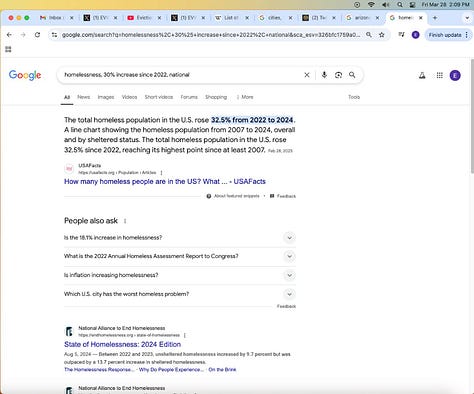The width and height of the screenshot is (474, 394).
Task: Expand 'Is the 18.1% increase in homelessness?'
Action: 180,238
